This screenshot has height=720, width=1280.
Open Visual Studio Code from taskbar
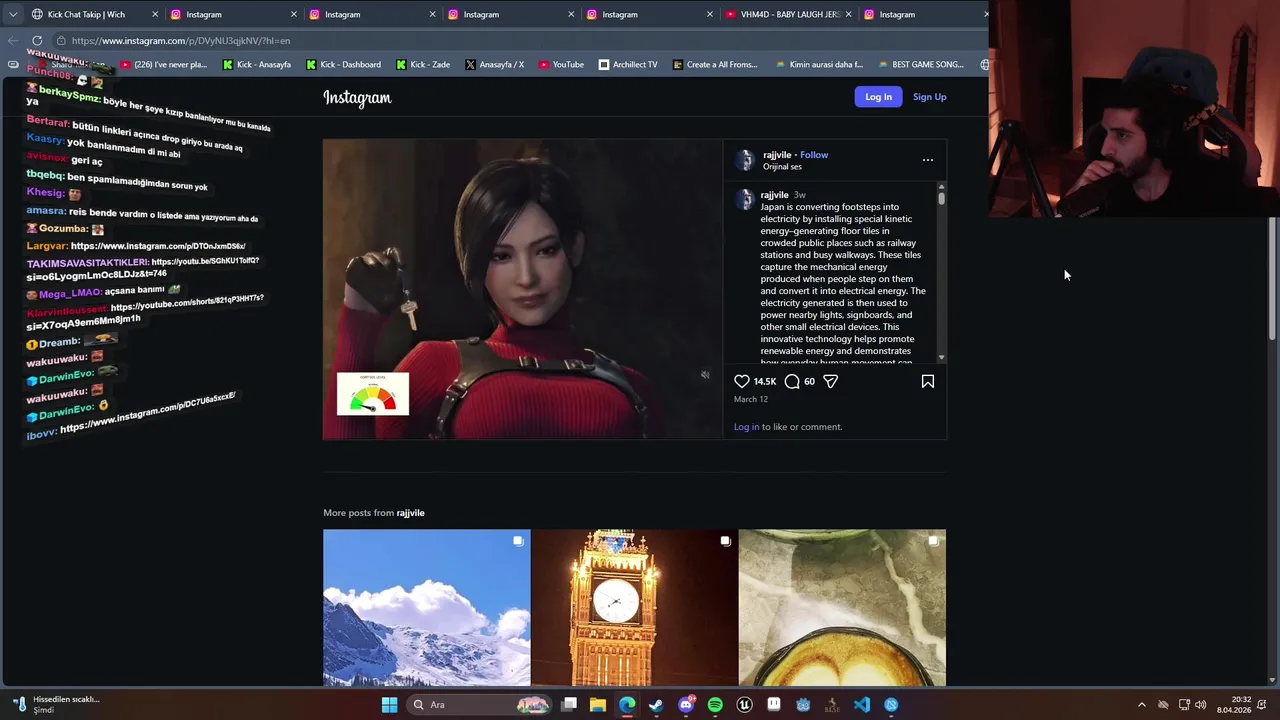coord(862,705)
